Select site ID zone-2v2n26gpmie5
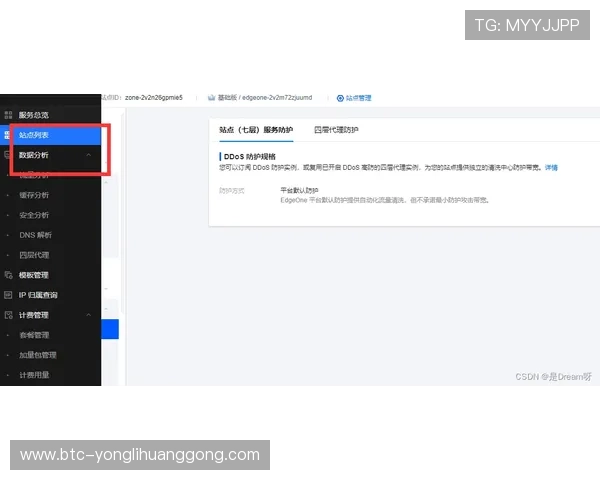This screenshot has width=600, height=480. click(154, 98)
